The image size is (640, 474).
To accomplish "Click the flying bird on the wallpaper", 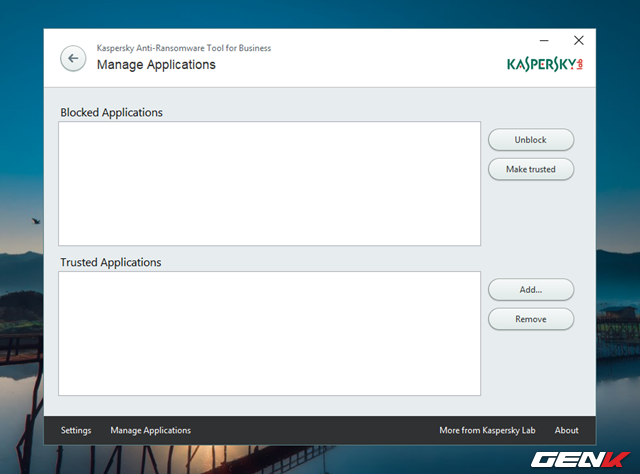I will coord(36,220).
